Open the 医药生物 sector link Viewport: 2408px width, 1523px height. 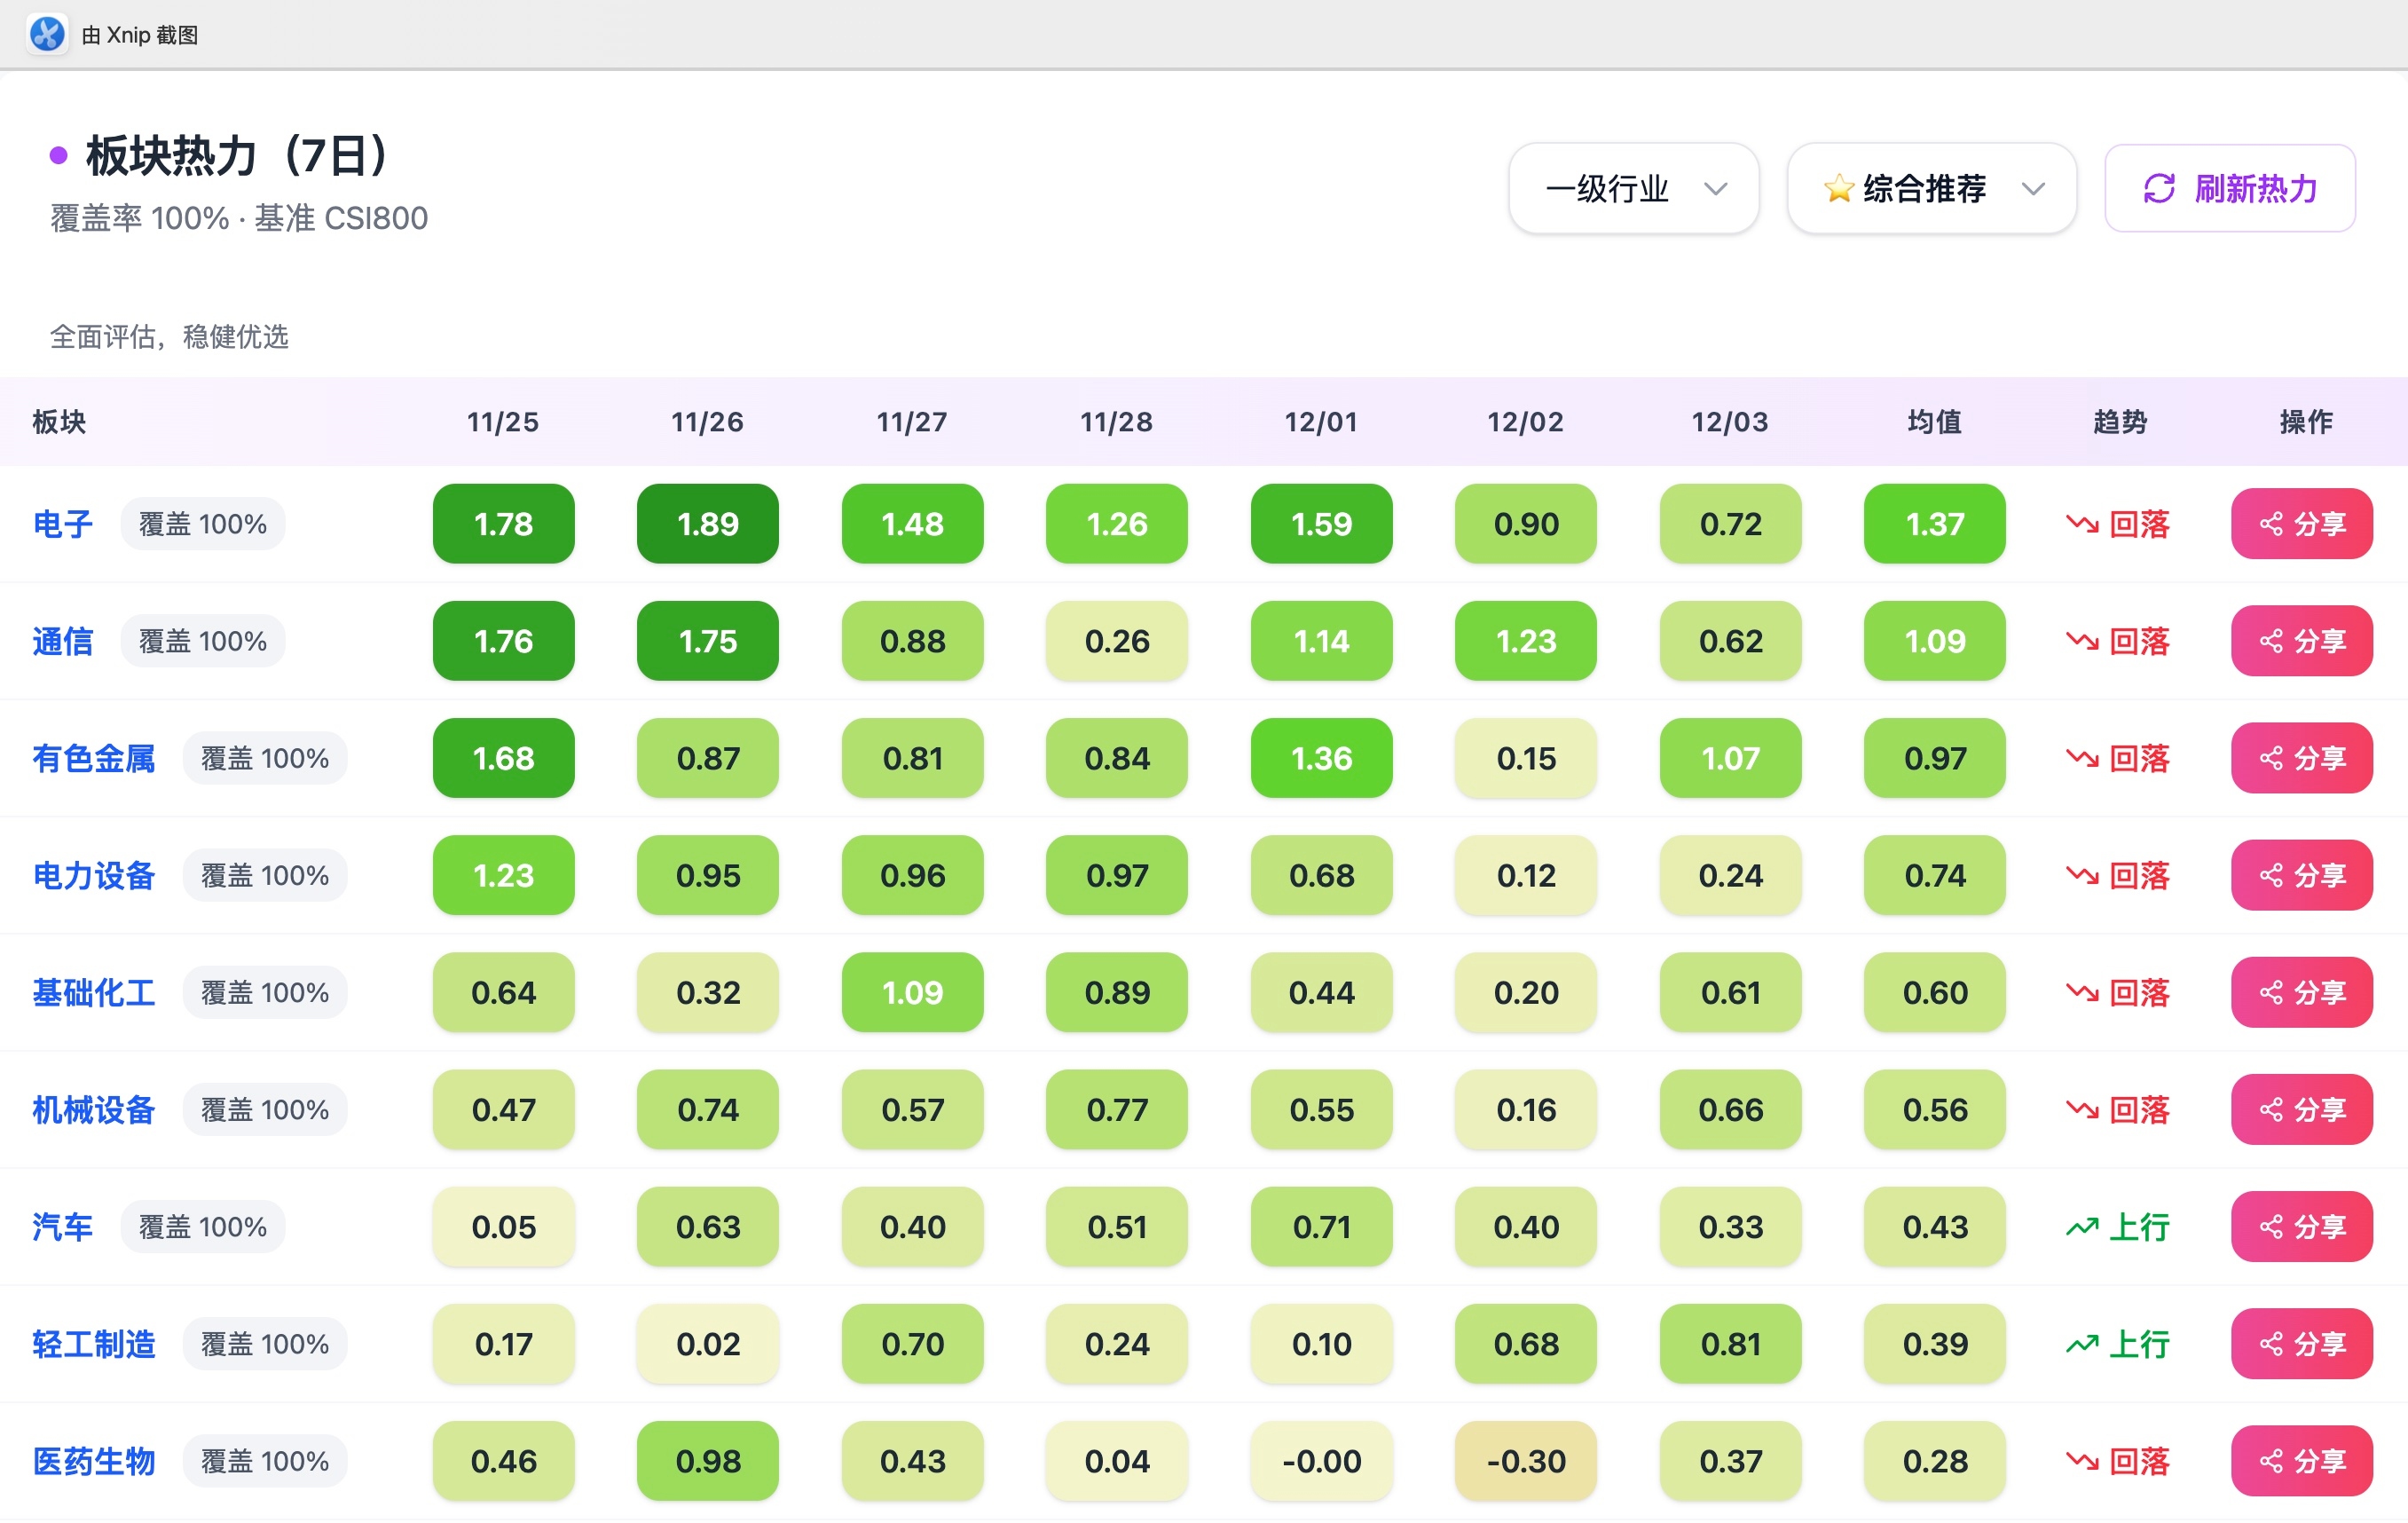click(x=94, y=1461)
